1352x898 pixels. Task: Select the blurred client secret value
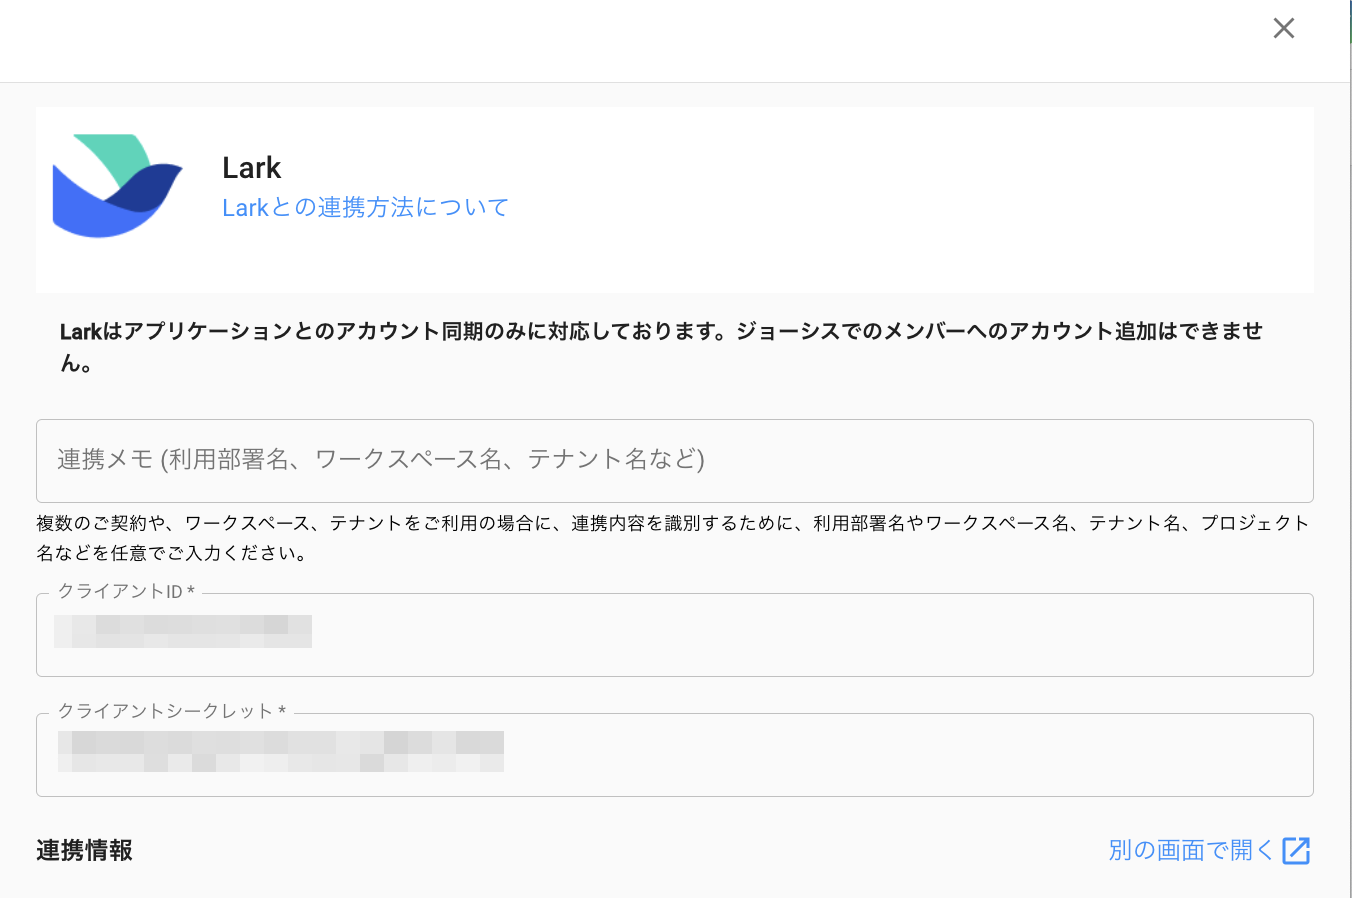tap(280, 751)
